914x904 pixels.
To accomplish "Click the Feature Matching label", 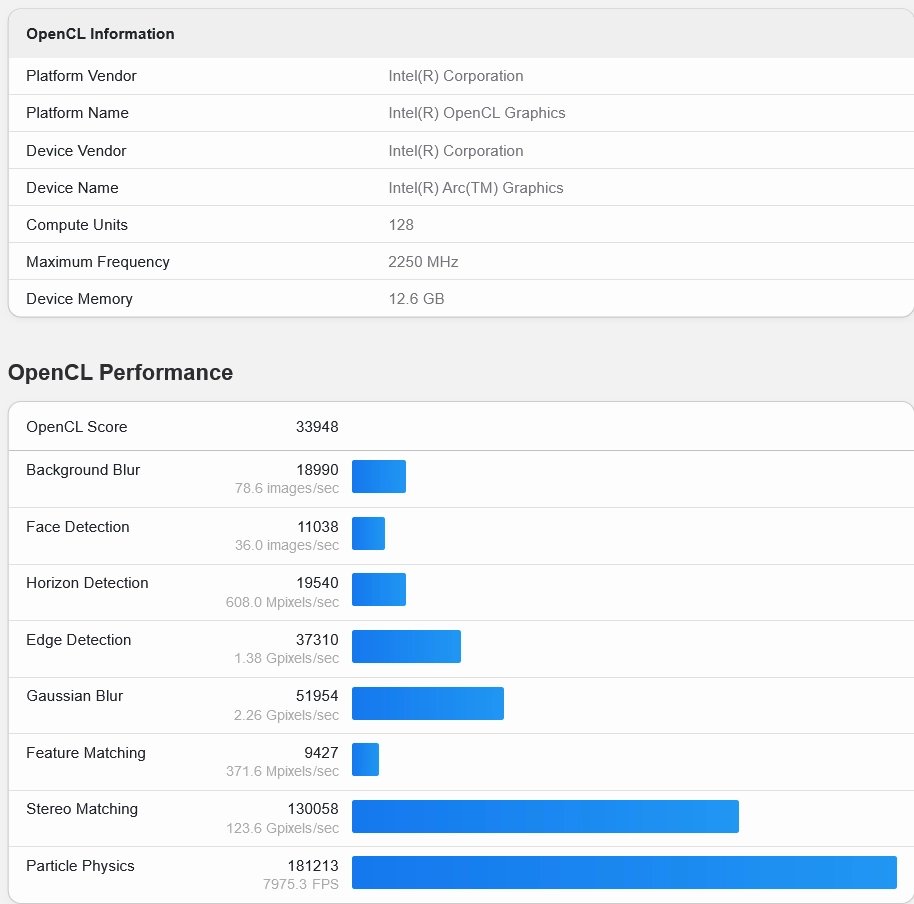I will click(x=86, y=753).
